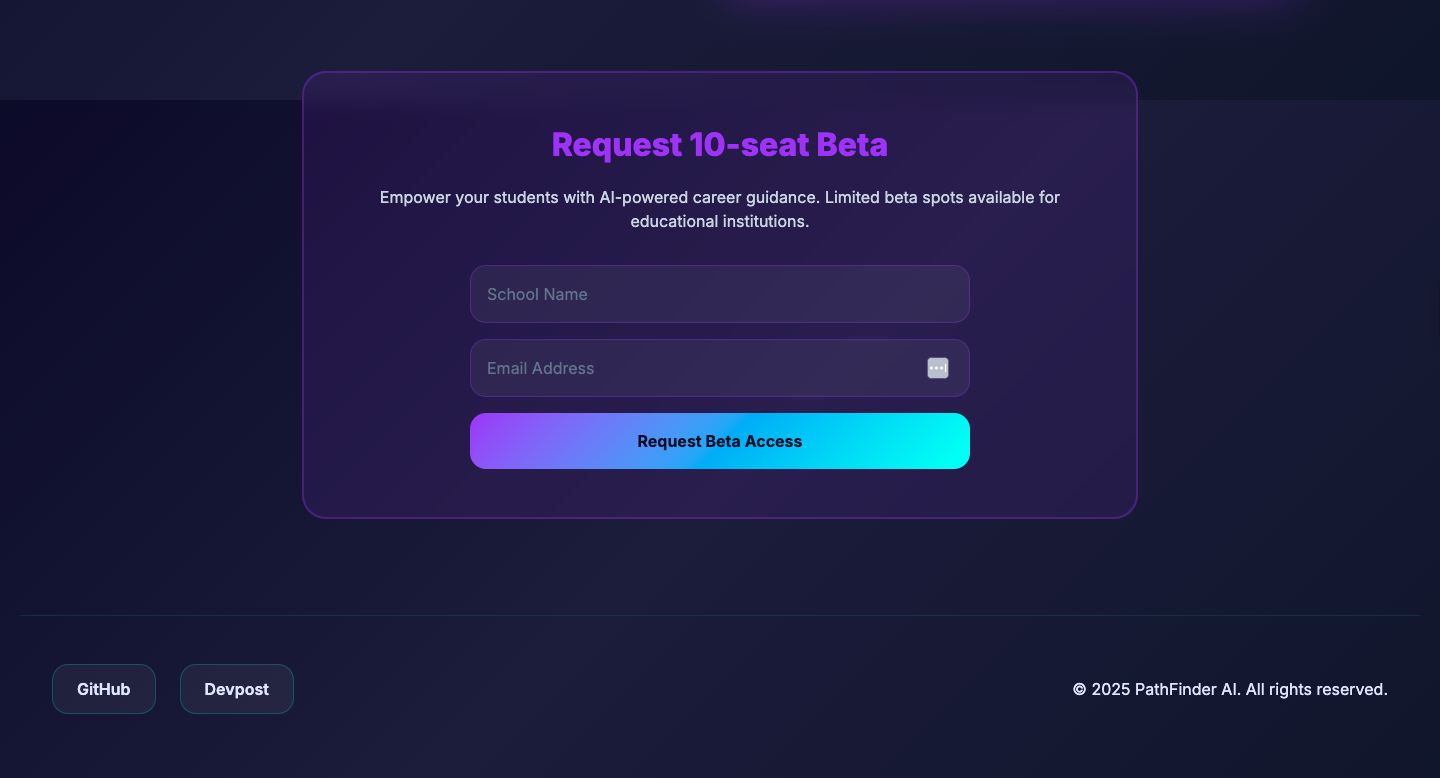Open the Devpost footer link
The image size is (1440, 778).
[x=237, y=689]
